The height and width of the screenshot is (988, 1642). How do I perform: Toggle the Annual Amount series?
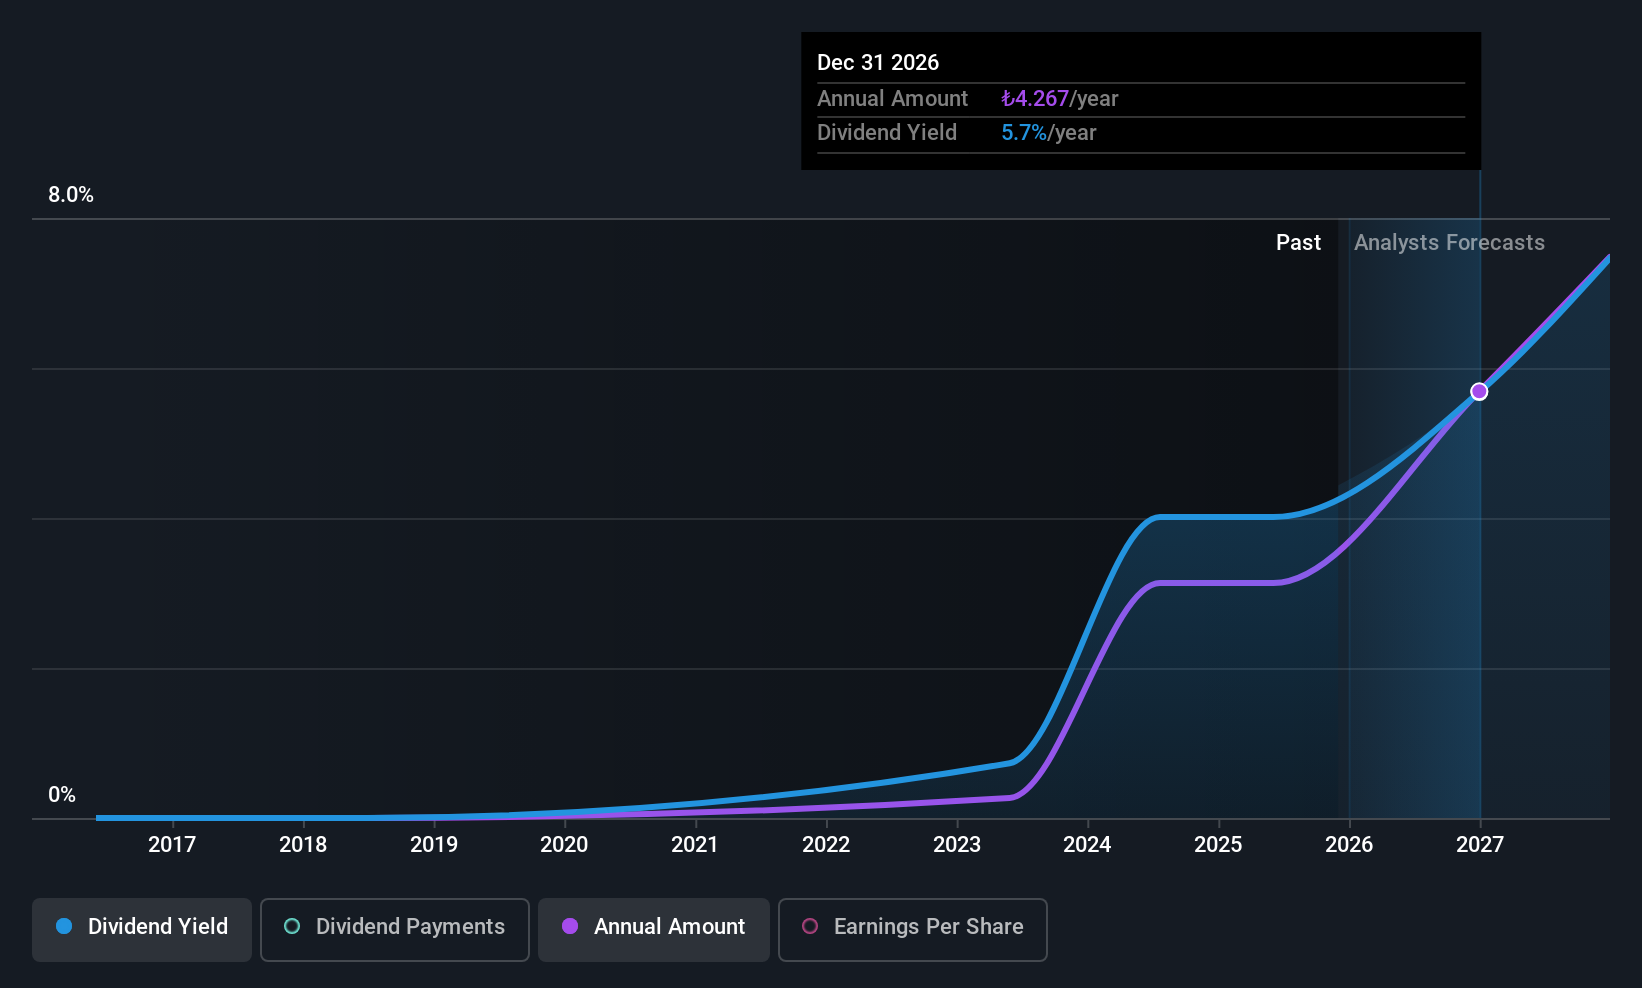tap(653, 928)
